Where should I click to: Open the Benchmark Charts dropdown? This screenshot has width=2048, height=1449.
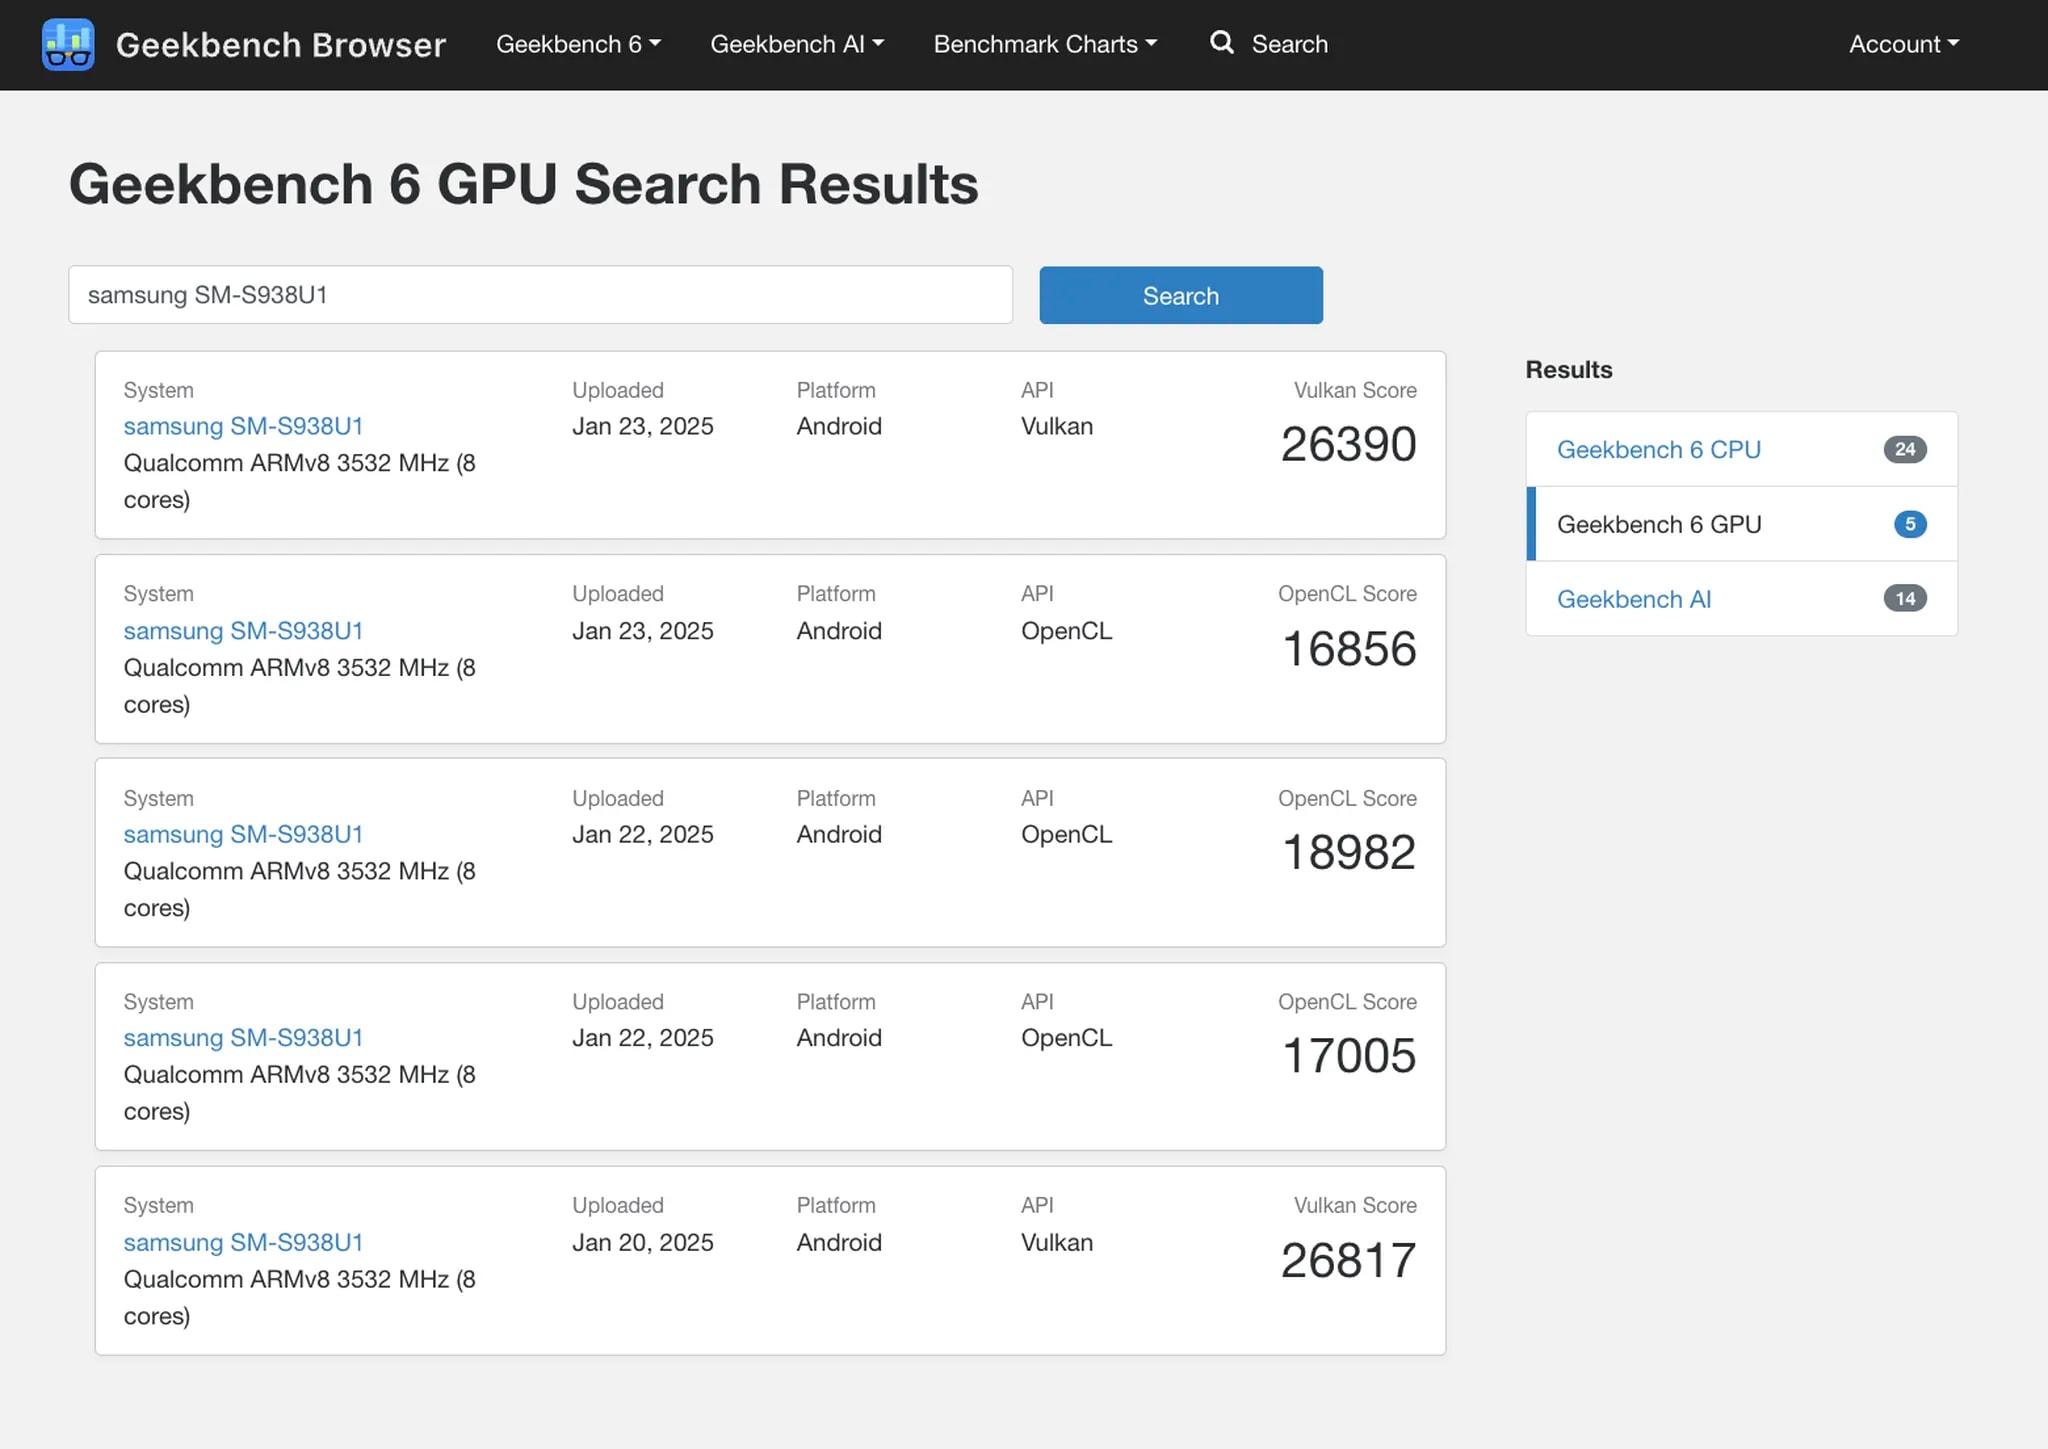(x=1044, y=45)
